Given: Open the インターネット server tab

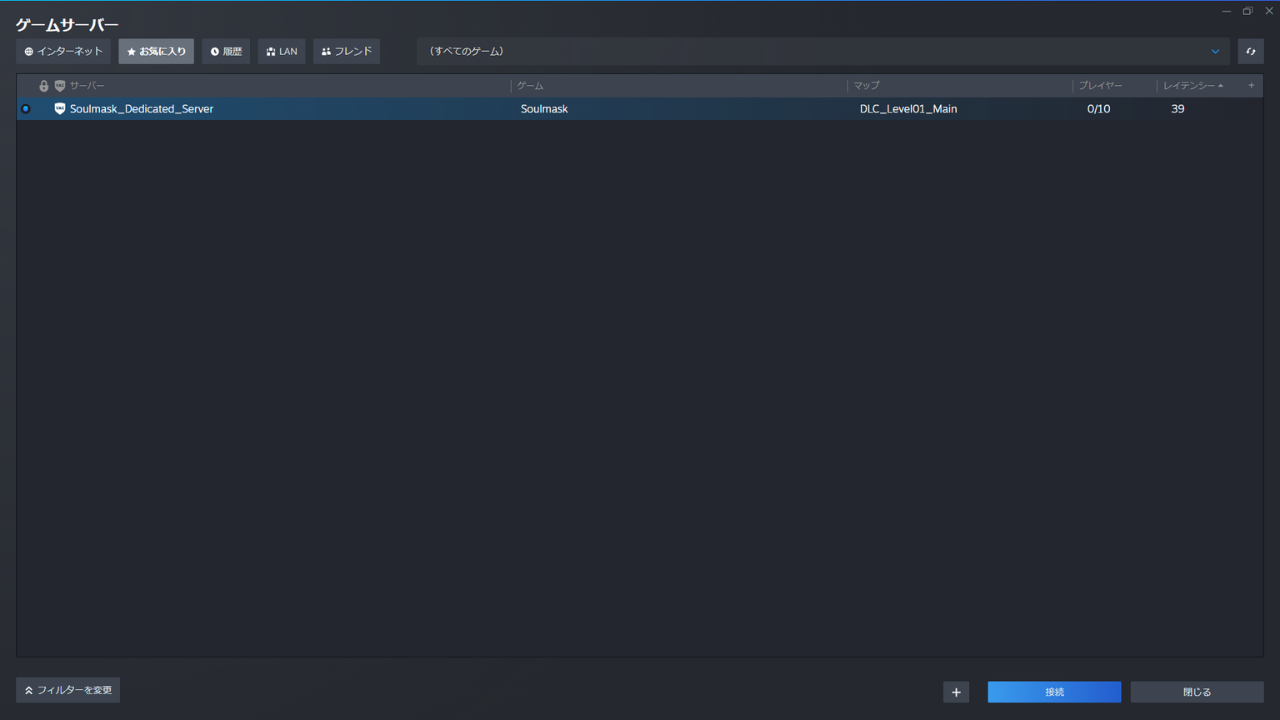Looking at the screenshot, I should click(64, 51).
